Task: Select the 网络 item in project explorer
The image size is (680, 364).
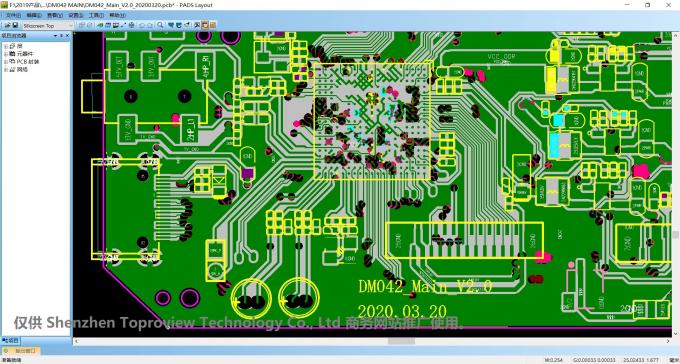Action: [x=22, y=69]
